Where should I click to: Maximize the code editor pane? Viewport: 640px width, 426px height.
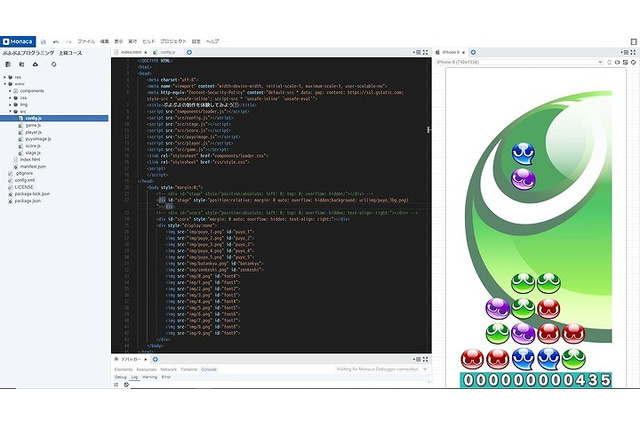pos(425,52)
